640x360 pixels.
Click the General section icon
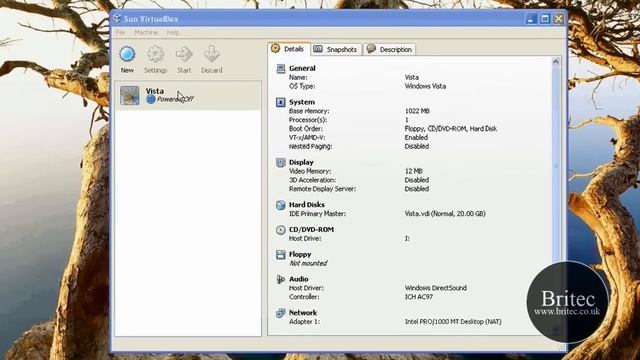pos(280,69)
